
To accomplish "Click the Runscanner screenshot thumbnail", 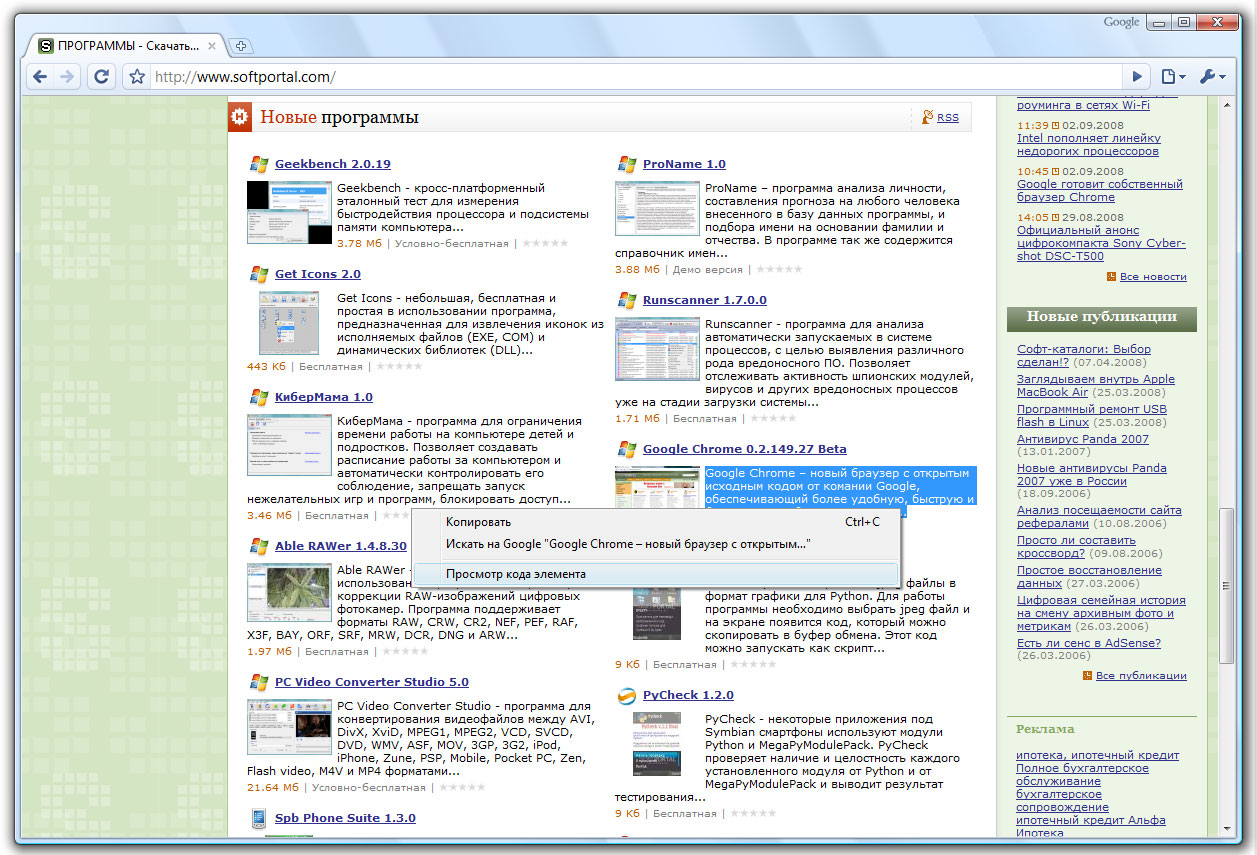I will (657, 347).
